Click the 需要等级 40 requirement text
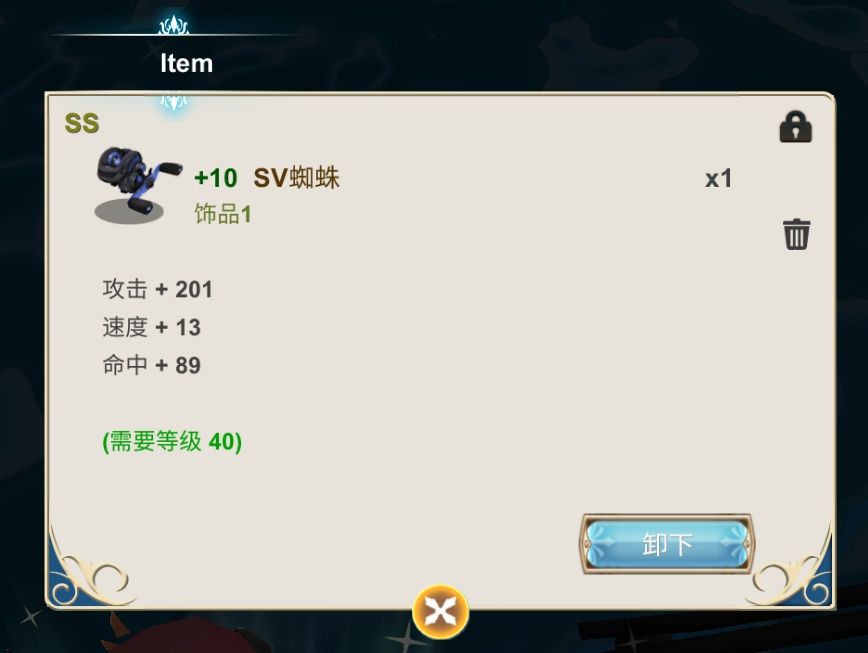This screenshot has height=653, width=868. tap(172, 441)
